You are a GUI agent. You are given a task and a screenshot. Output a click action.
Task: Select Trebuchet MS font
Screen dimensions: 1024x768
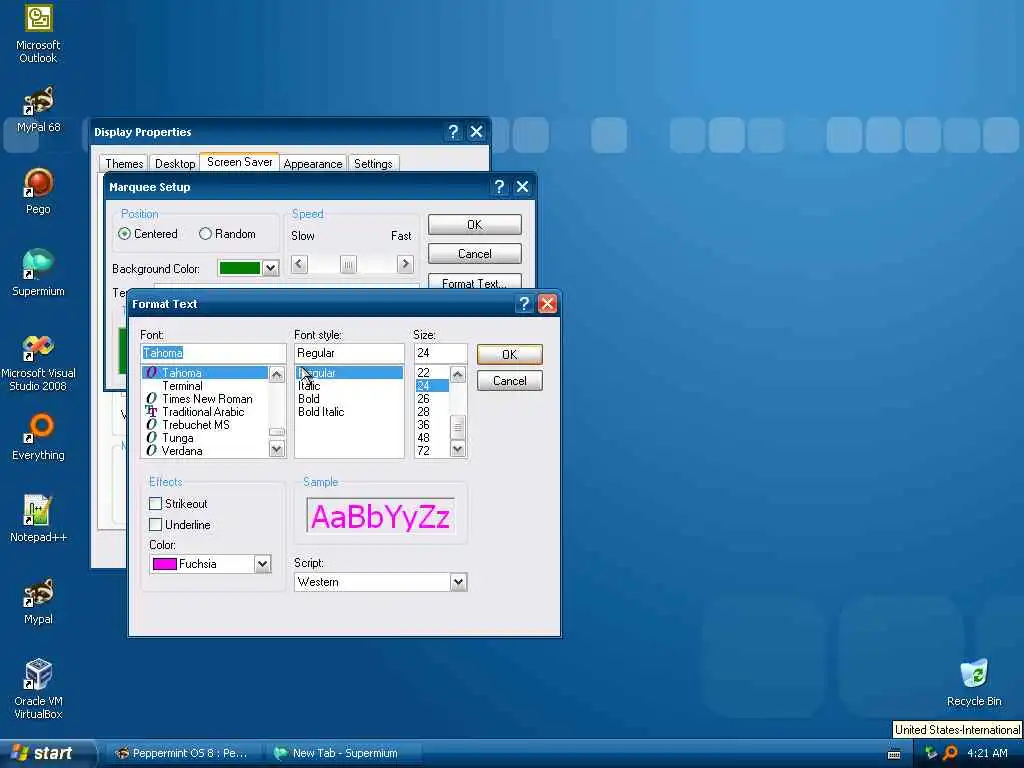point(196,425)
